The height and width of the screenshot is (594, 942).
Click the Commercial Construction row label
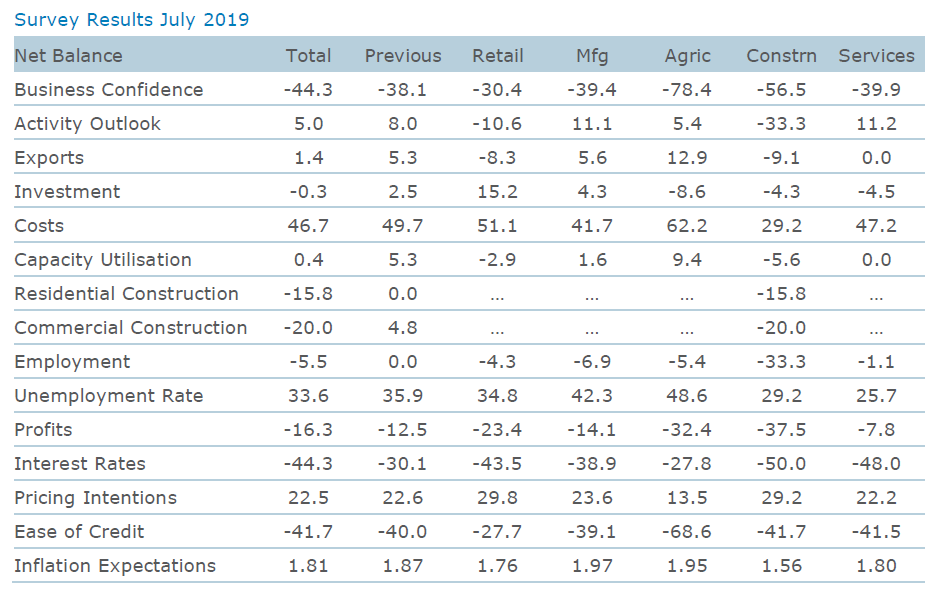click(x=131, y=328)
